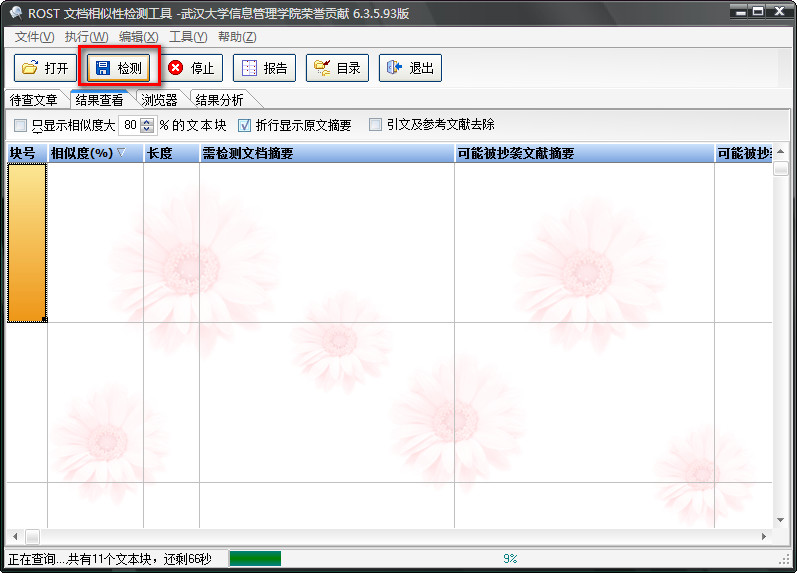Click the 目录 (Directory) toolbar button
This screenshot has width=797, height=573.
coord(338,68)
